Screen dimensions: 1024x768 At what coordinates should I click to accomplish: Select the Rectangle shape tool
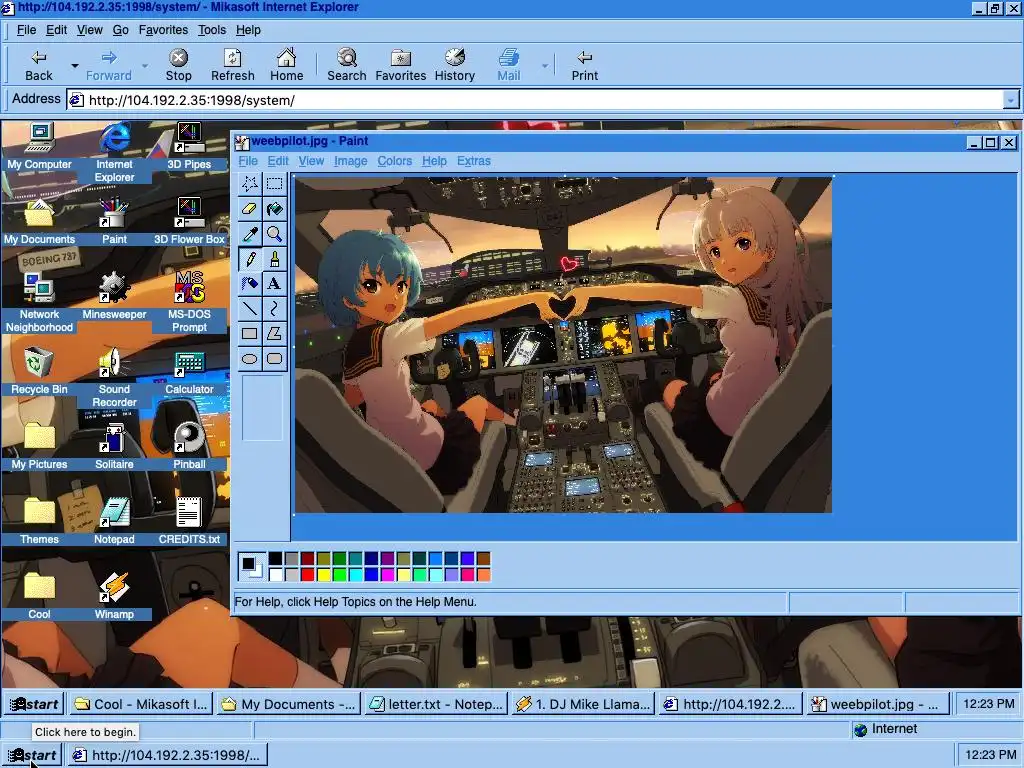click(250, 334)
